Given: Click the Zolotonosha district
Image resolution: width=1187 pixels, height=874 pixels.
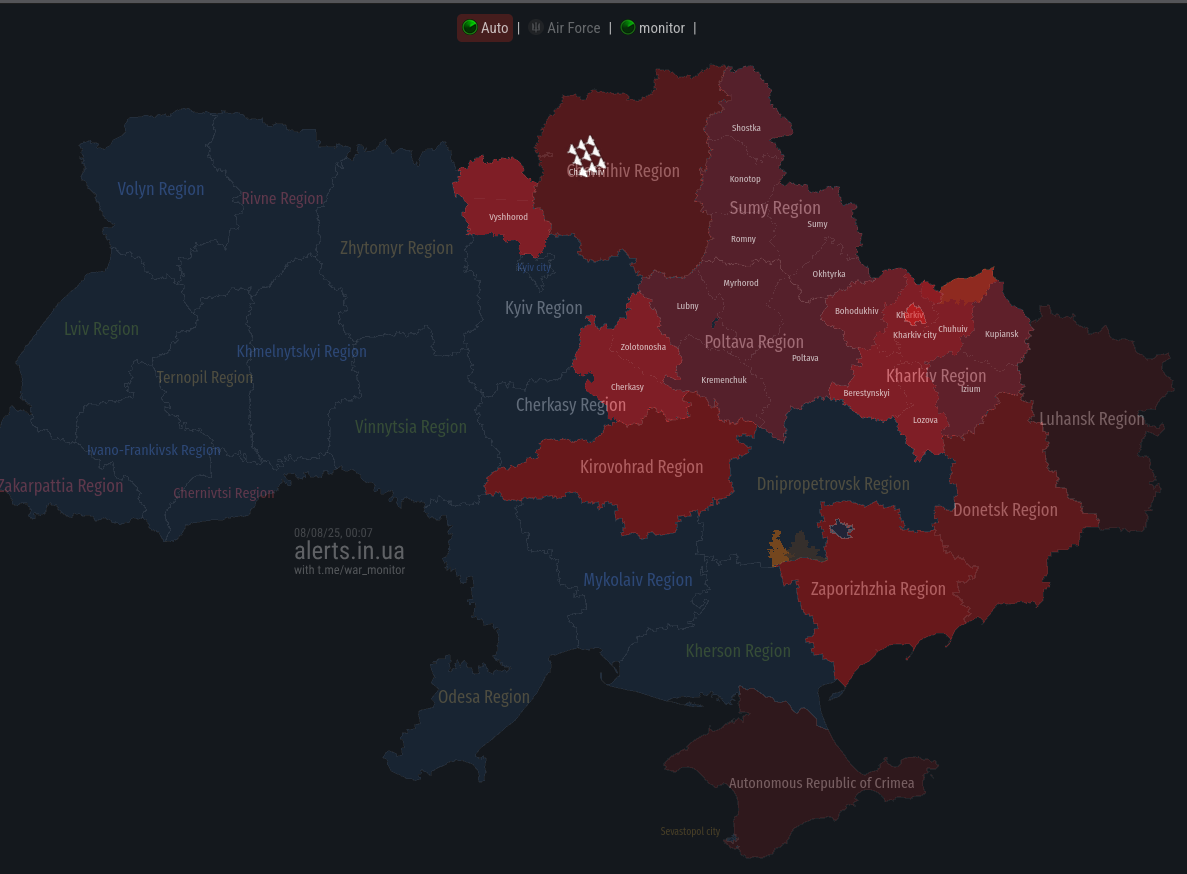Looking at the screenshot, I should (643, 347).
